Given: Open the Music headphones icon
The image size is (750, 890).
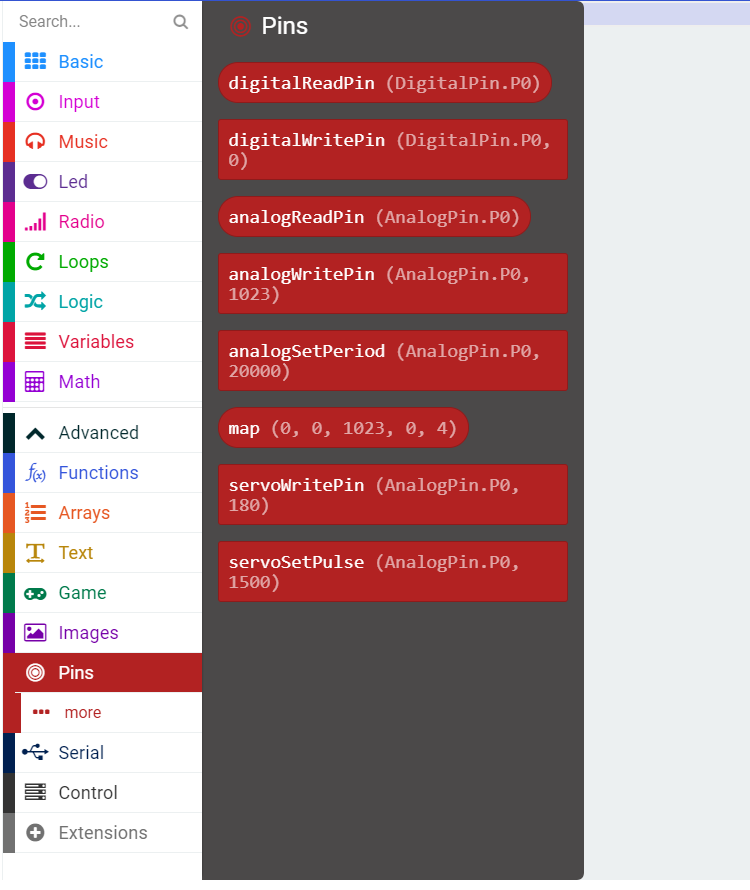Looking at the screenshot, I should 35,141.
